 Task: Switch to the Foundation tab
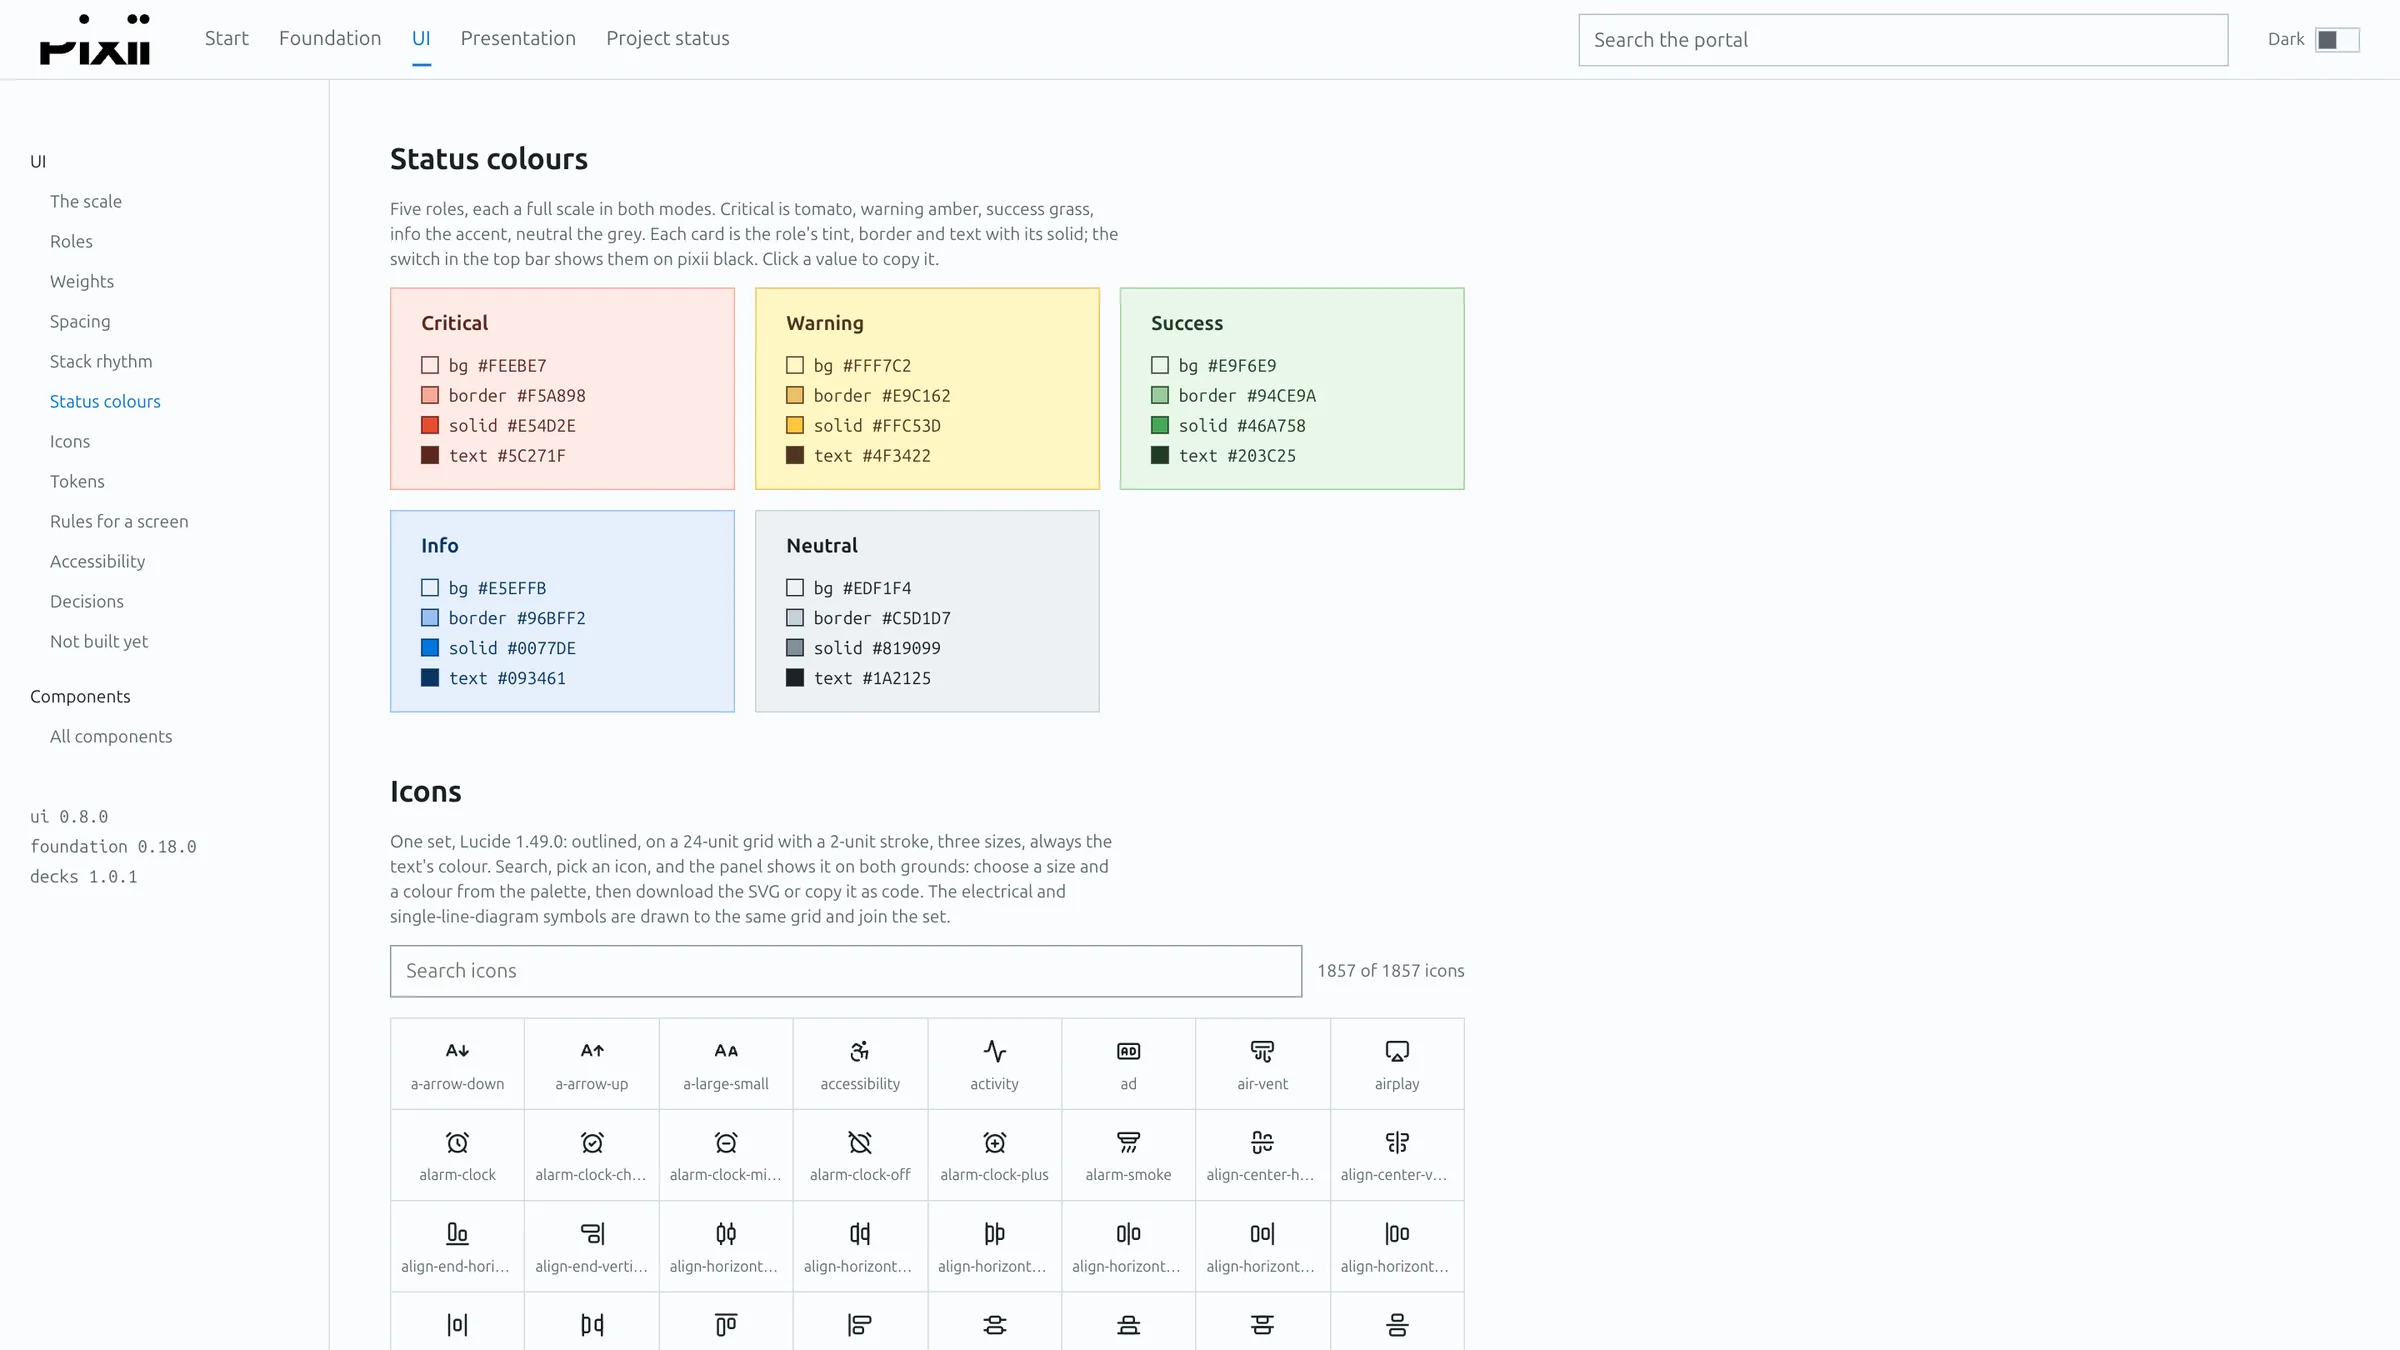330,38
